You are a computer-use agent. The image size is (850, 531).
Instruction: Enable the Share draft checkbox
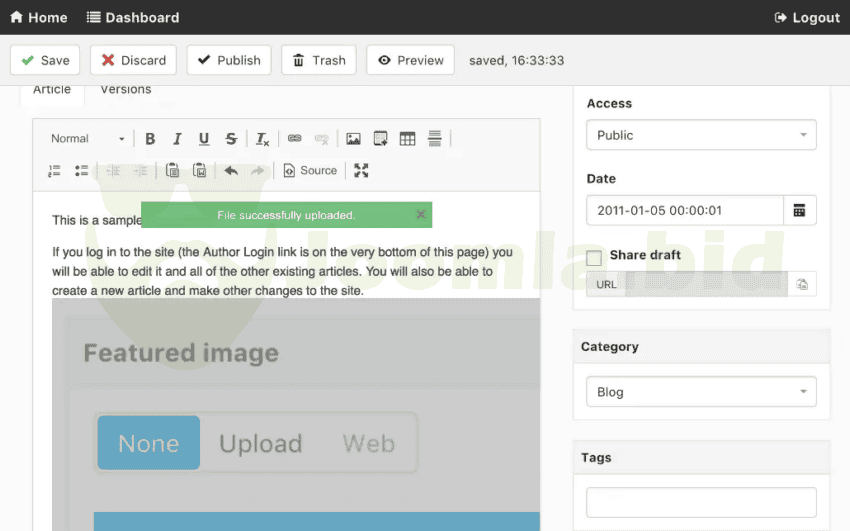click(x=594, y=257)
